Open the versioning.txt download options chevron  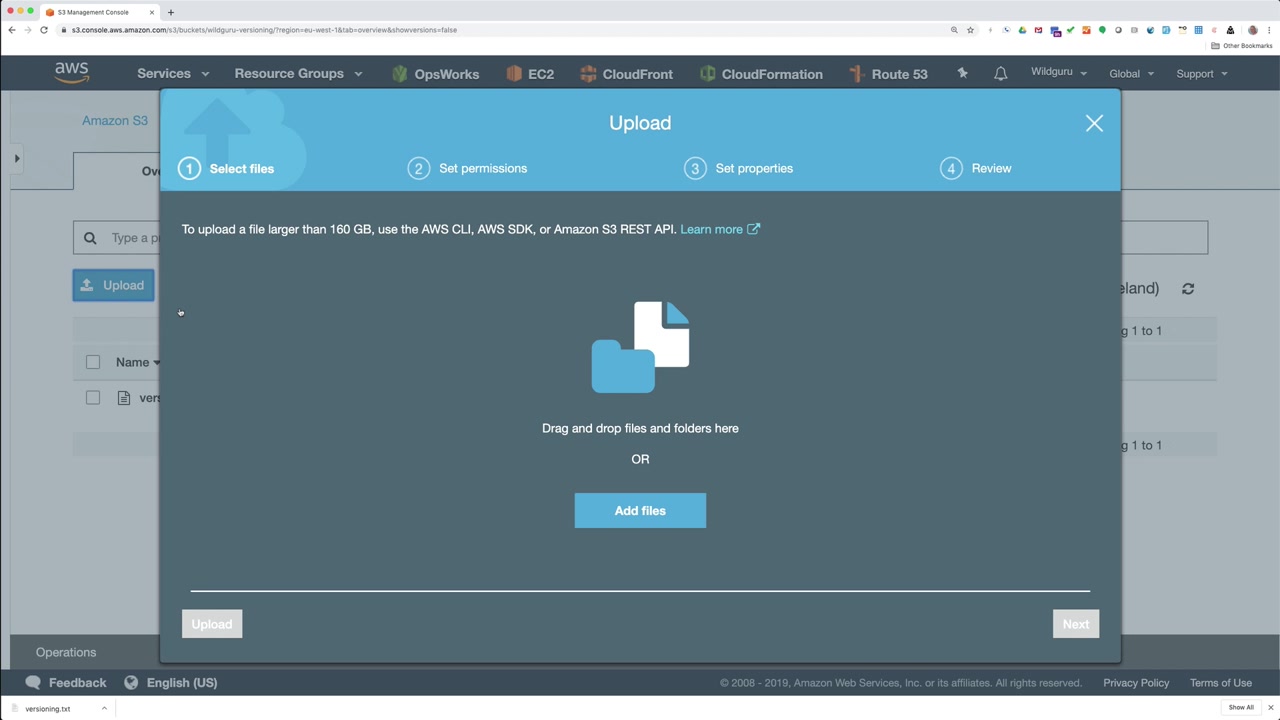[104, 708]
